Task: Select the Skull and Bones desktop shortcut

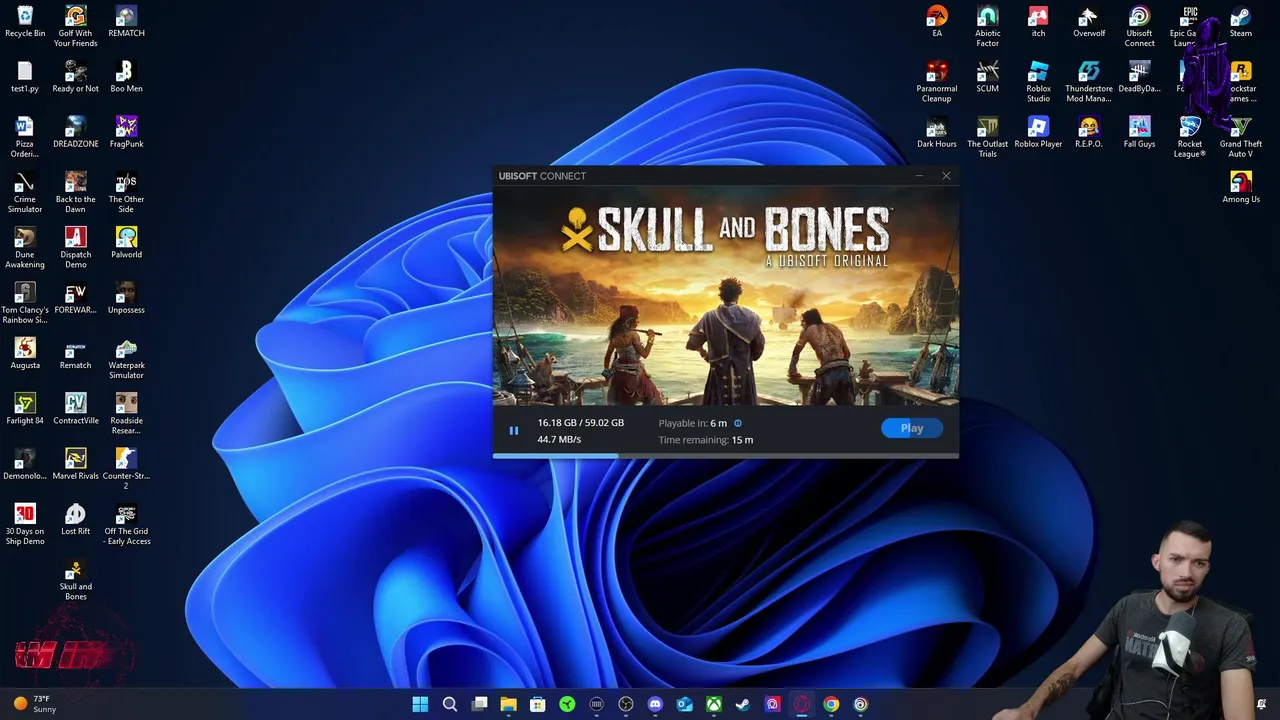Action: pos(75,579)
